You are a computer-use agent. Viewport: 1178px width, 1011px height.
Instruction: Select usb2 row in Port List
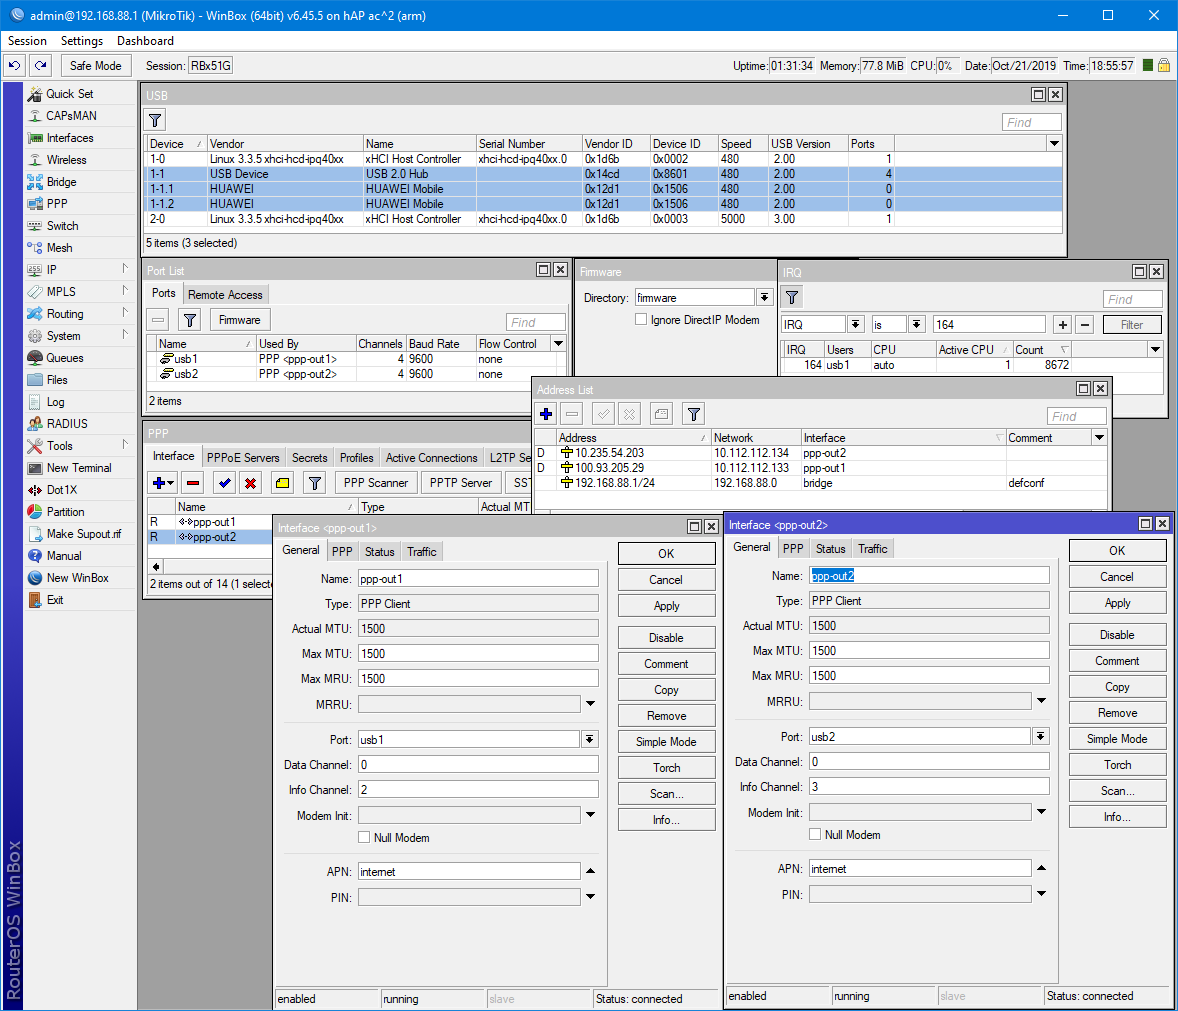pyautogui.click(x=355, y=374)
